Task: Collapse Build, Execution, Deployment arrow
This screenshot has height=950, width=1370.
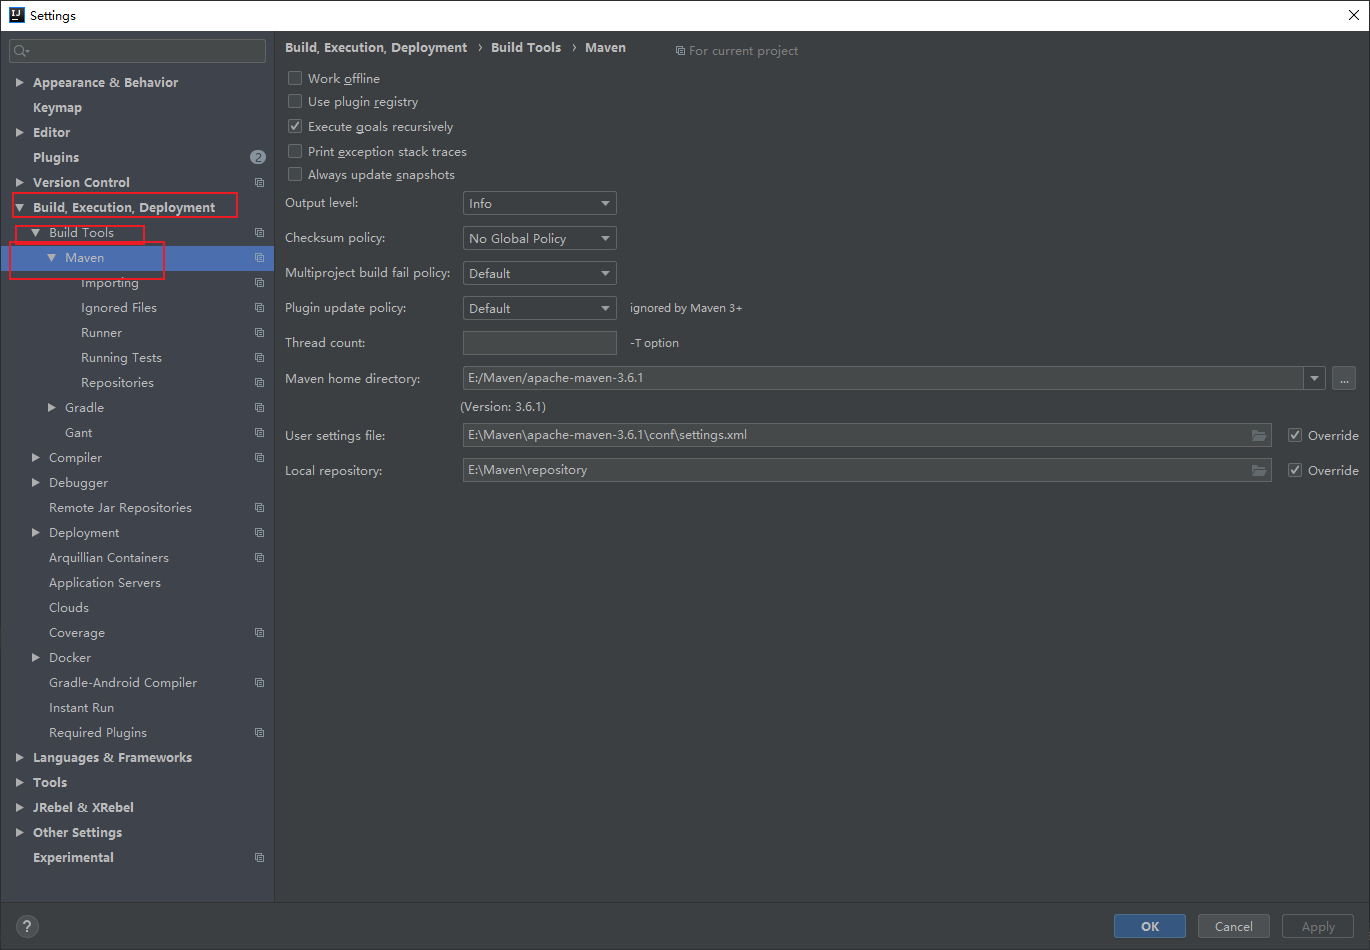Action: pos(19,208)
